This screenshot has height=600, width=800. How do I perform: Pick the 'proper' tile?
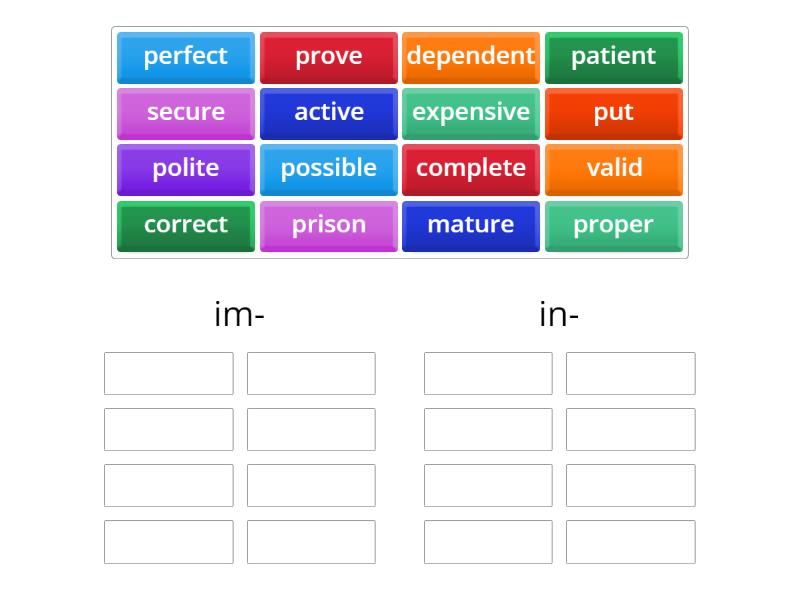(613, 226)
